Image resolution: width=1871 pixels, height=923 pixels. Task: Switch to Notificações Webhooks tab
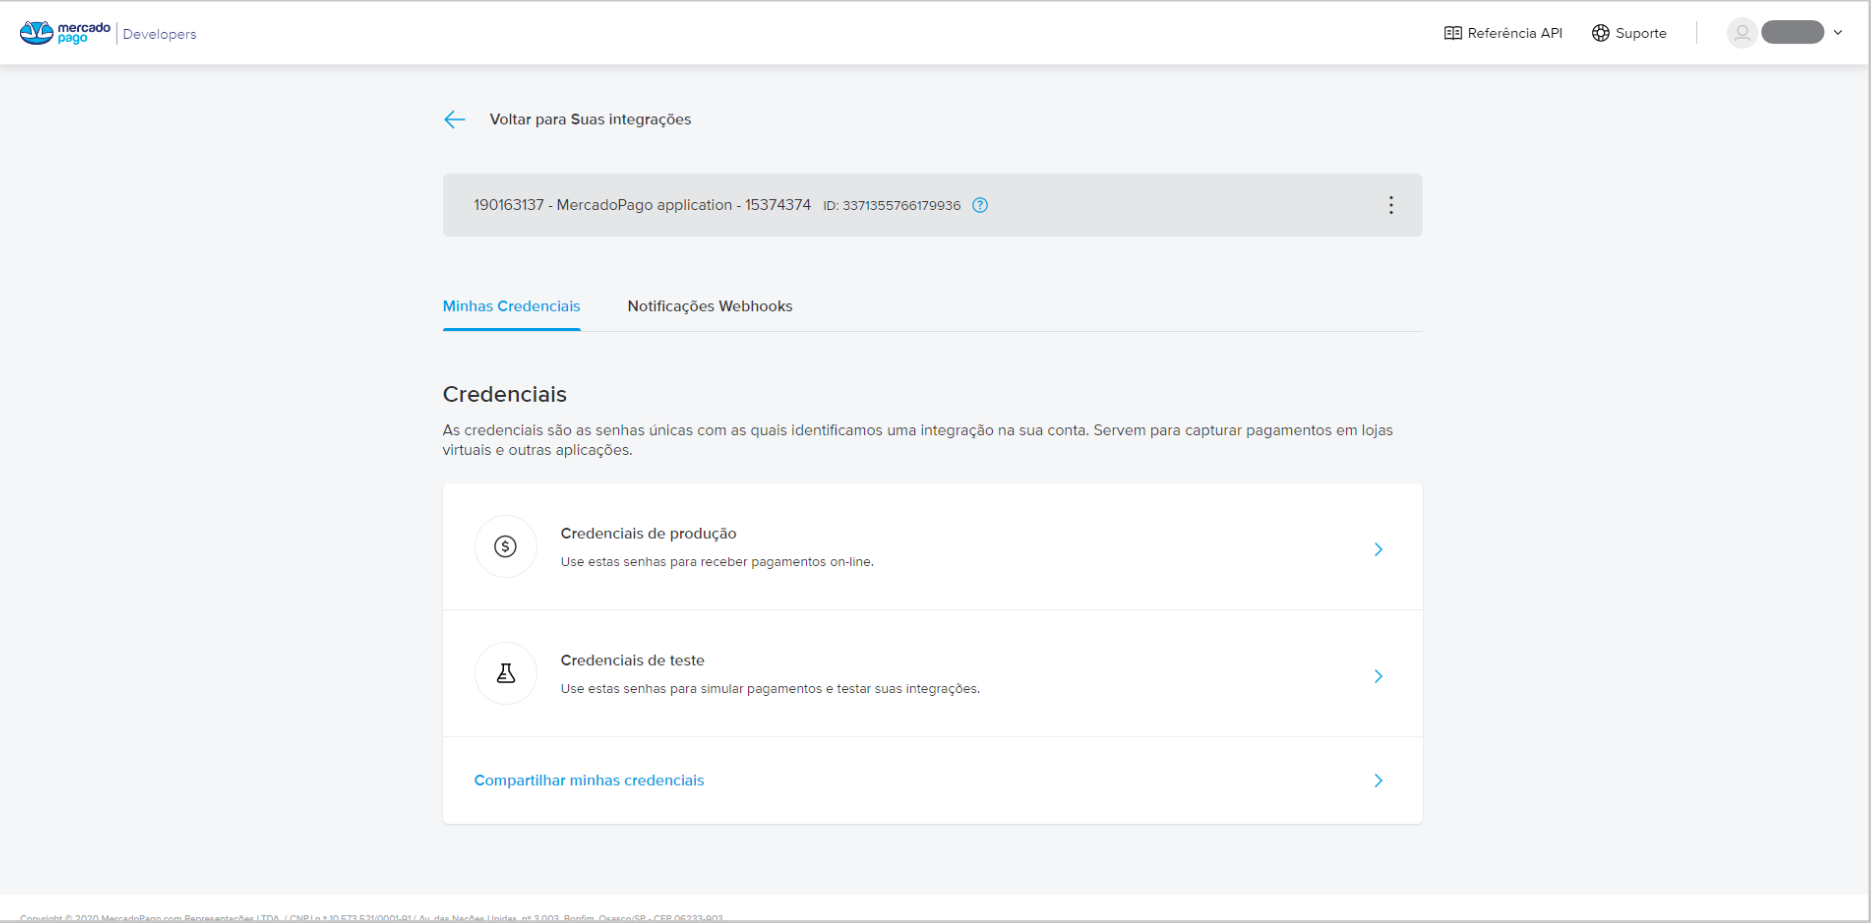tap(710, 306)
